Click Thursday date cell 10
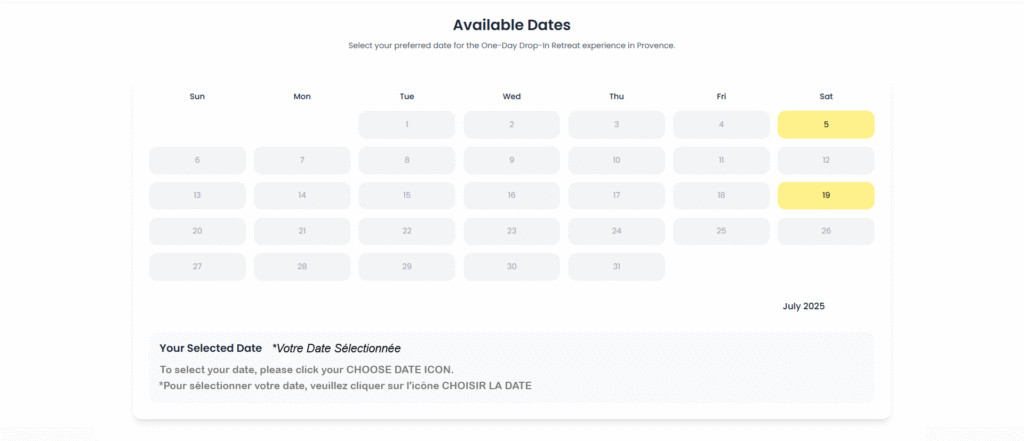1024x441 pixels. (616, 160)
